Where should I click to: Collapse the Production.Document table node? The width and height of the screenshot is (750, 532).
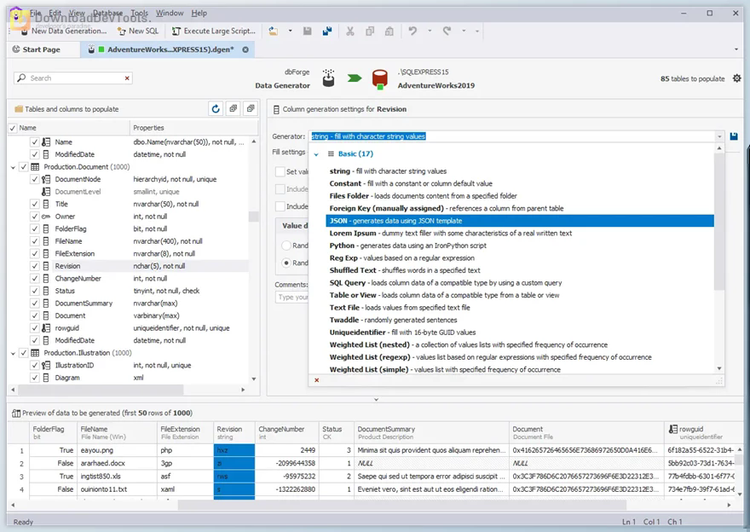[x=13, y=167]
